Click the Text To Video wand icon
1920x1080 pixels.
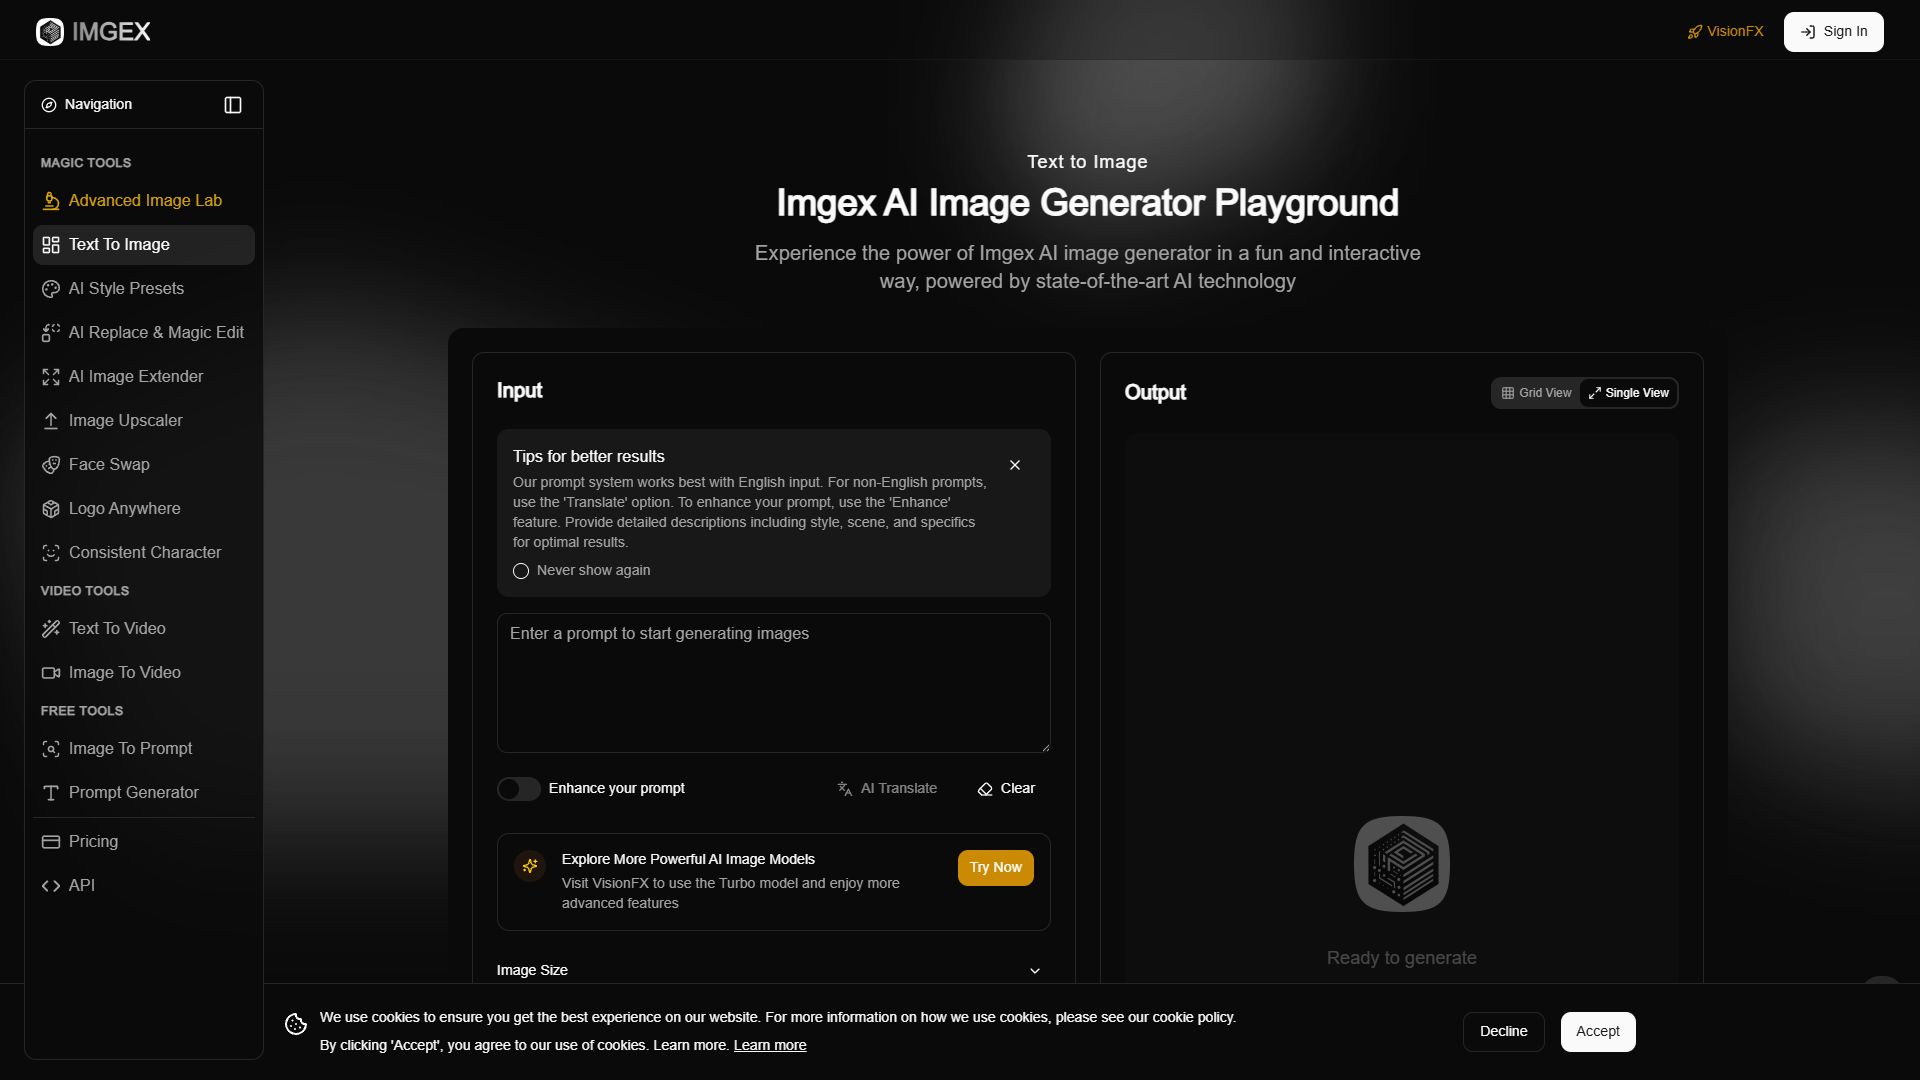pyautogui.click(x=51, y=629)
